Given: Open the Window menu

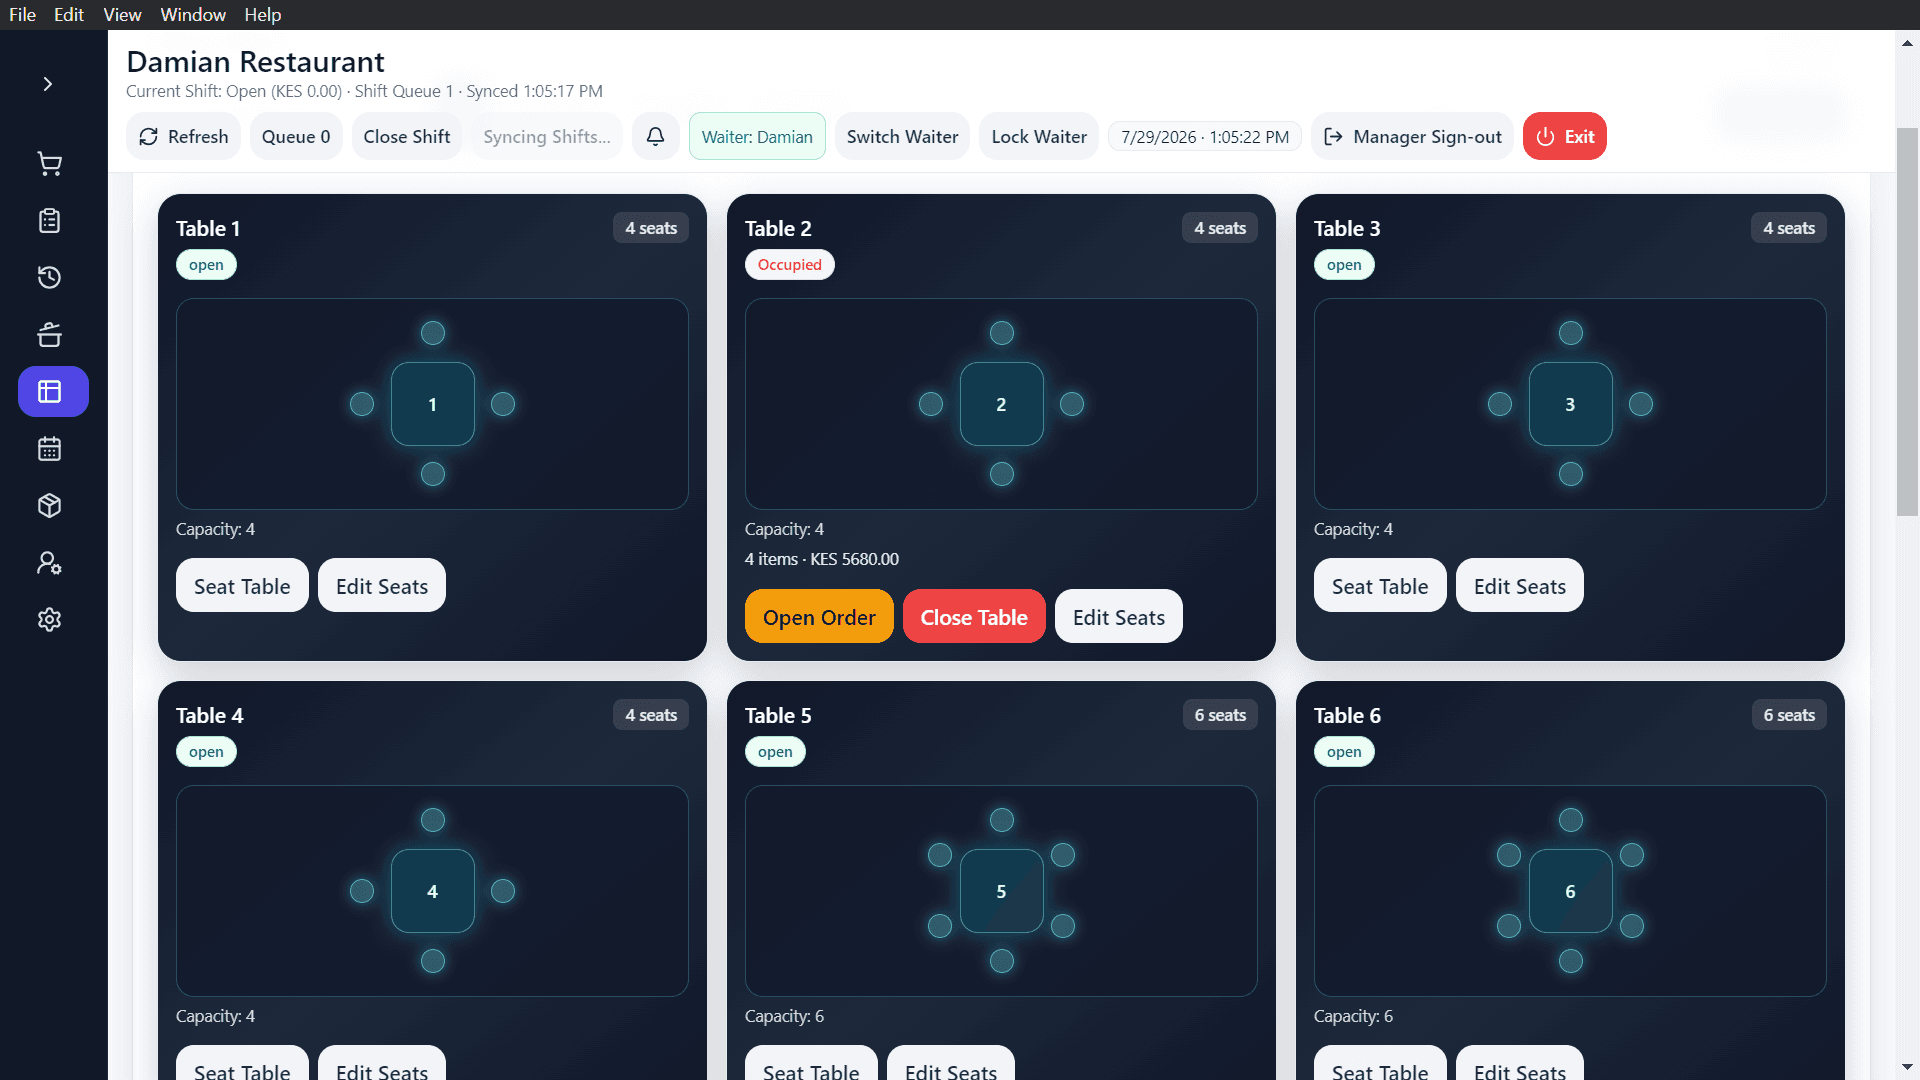Looking at the screenshot, I should [193, 15].
